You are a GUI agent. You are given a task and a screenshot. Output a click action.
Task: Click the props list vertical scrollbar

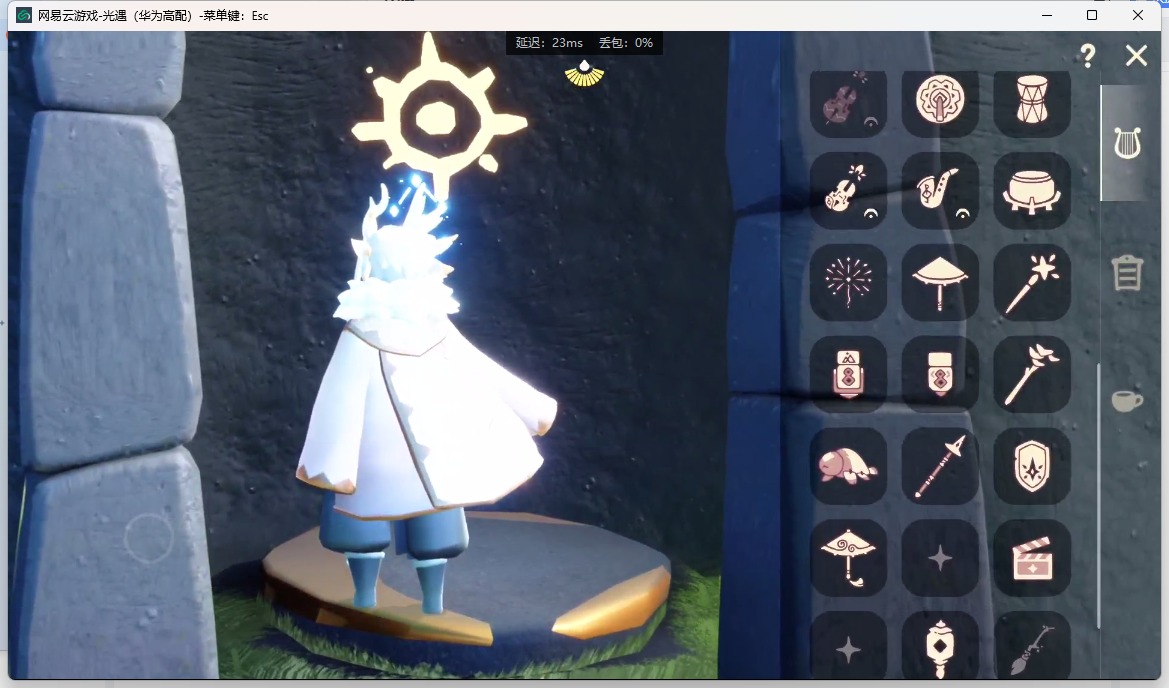1099,496
